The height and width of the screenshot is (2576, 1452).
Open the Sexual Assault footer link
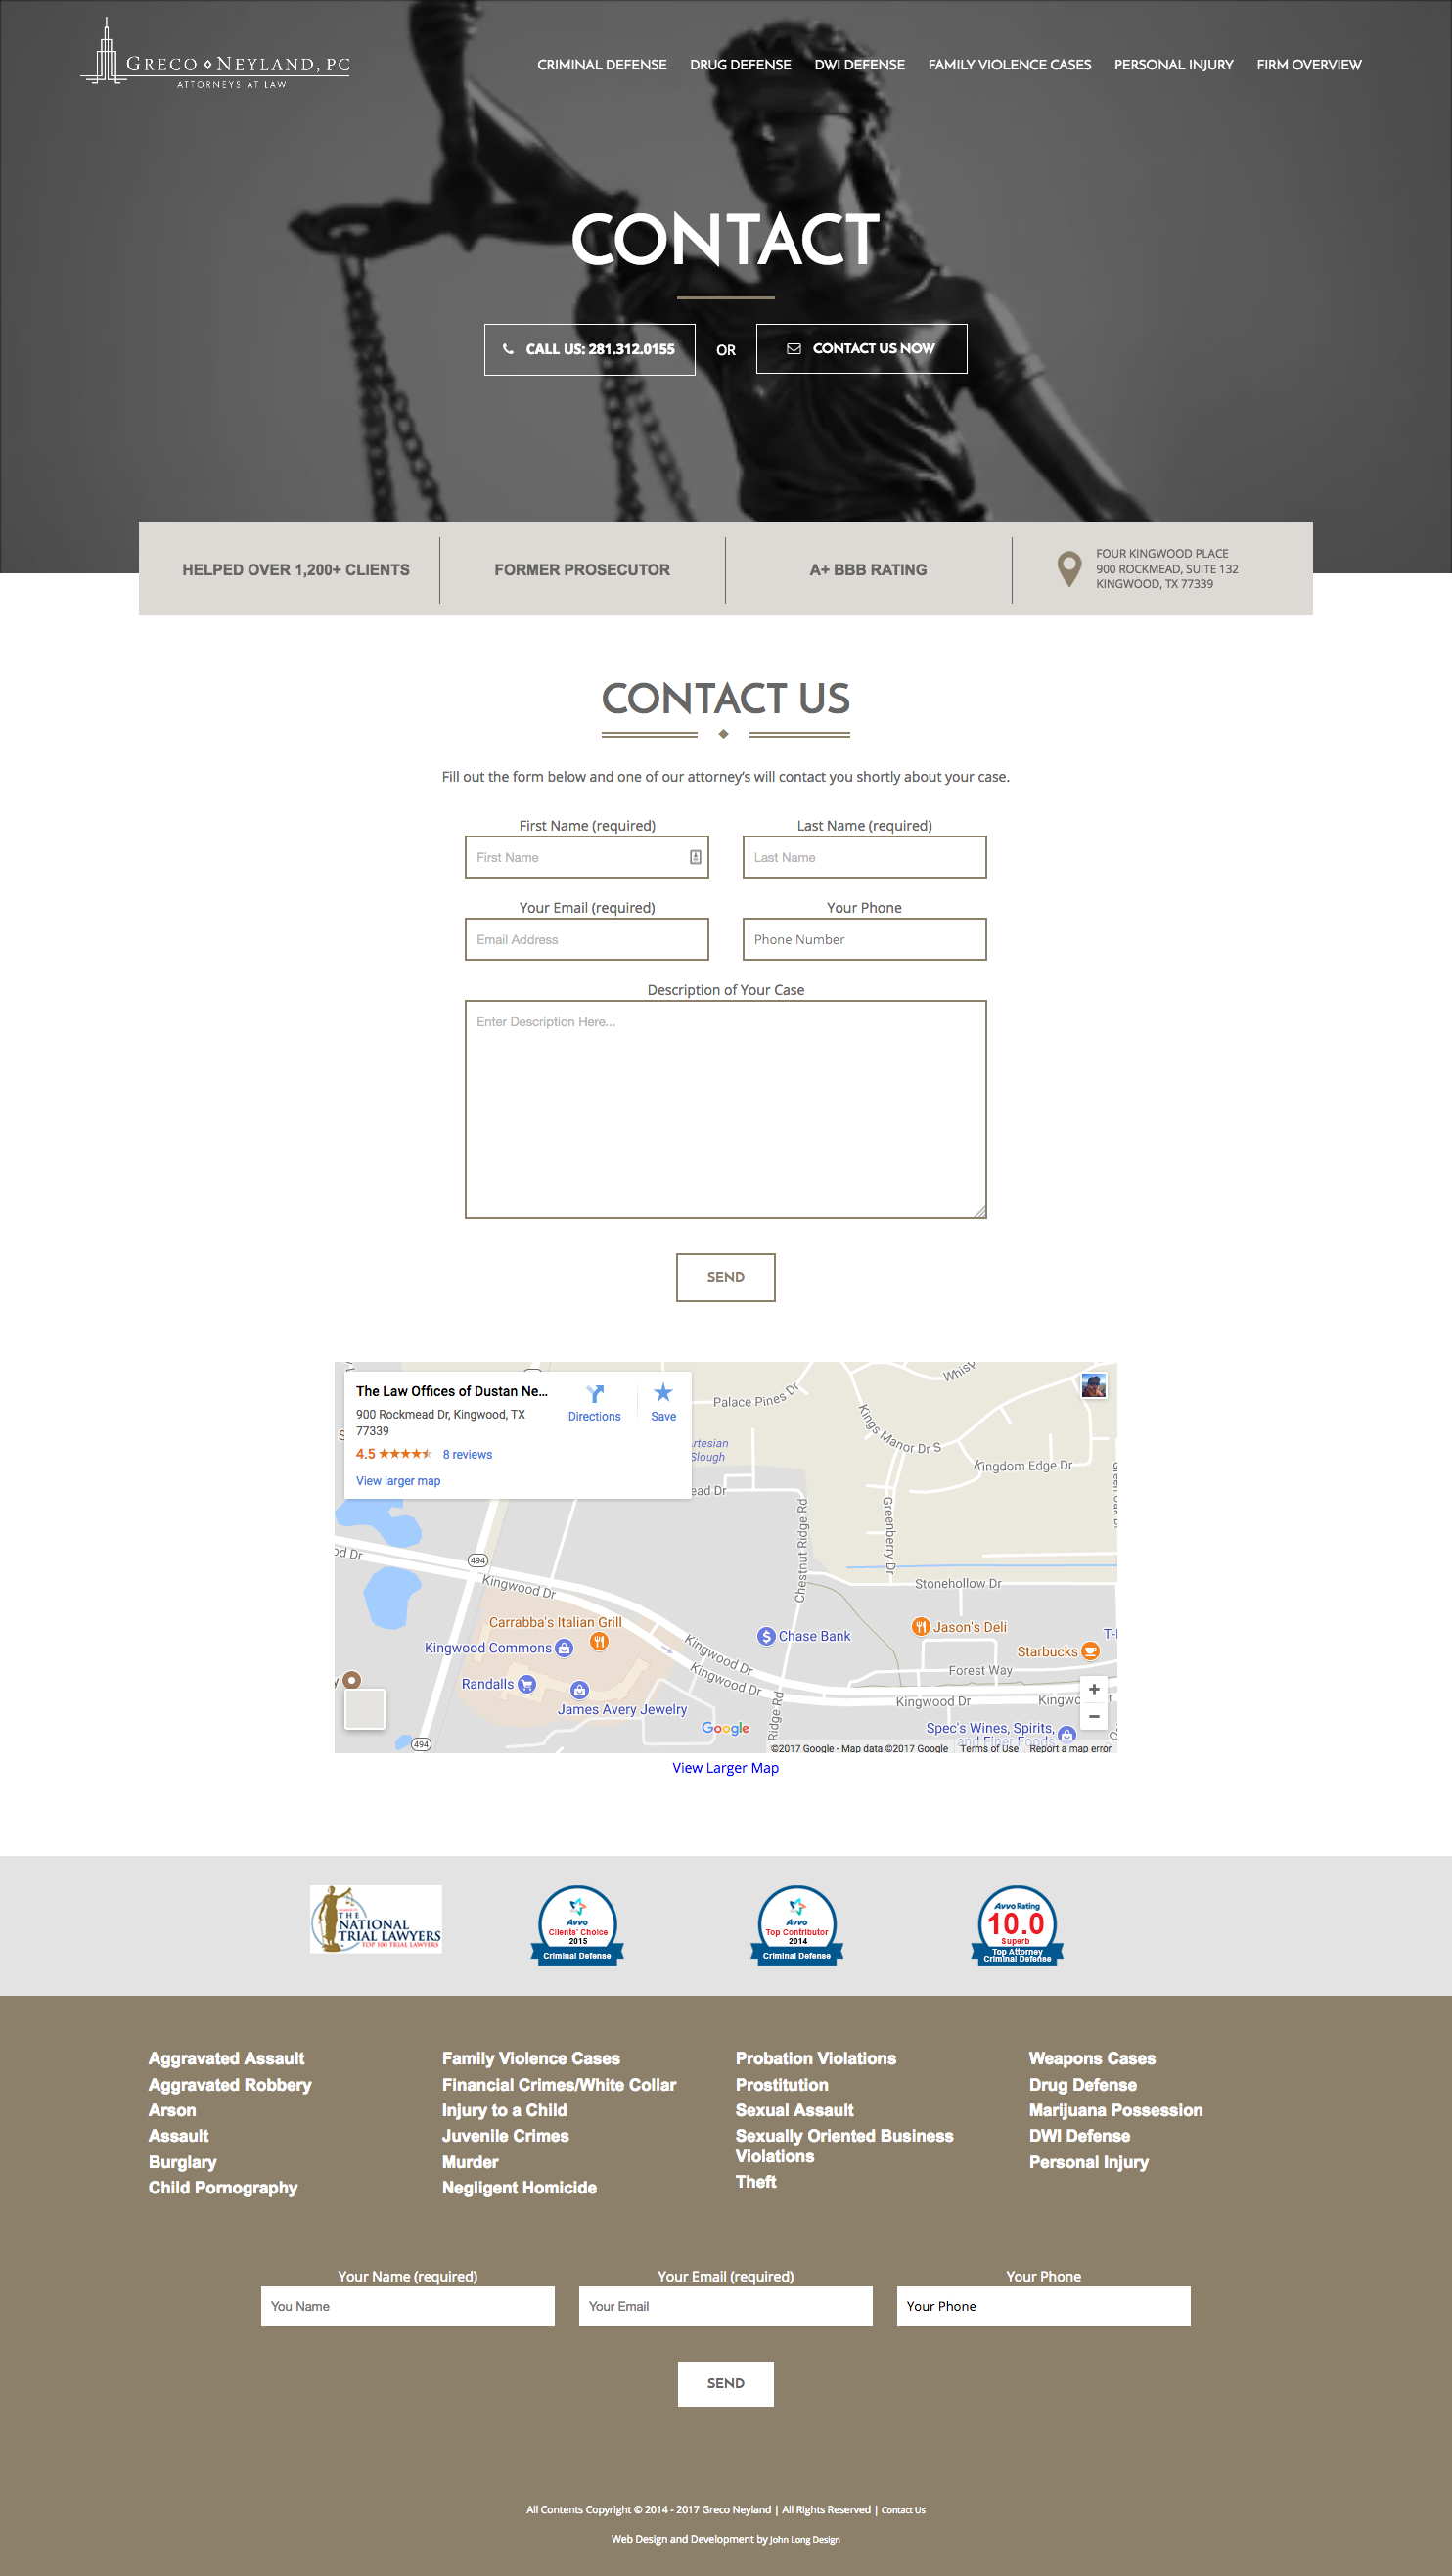pyautogui.click(x=795, y=2110)
